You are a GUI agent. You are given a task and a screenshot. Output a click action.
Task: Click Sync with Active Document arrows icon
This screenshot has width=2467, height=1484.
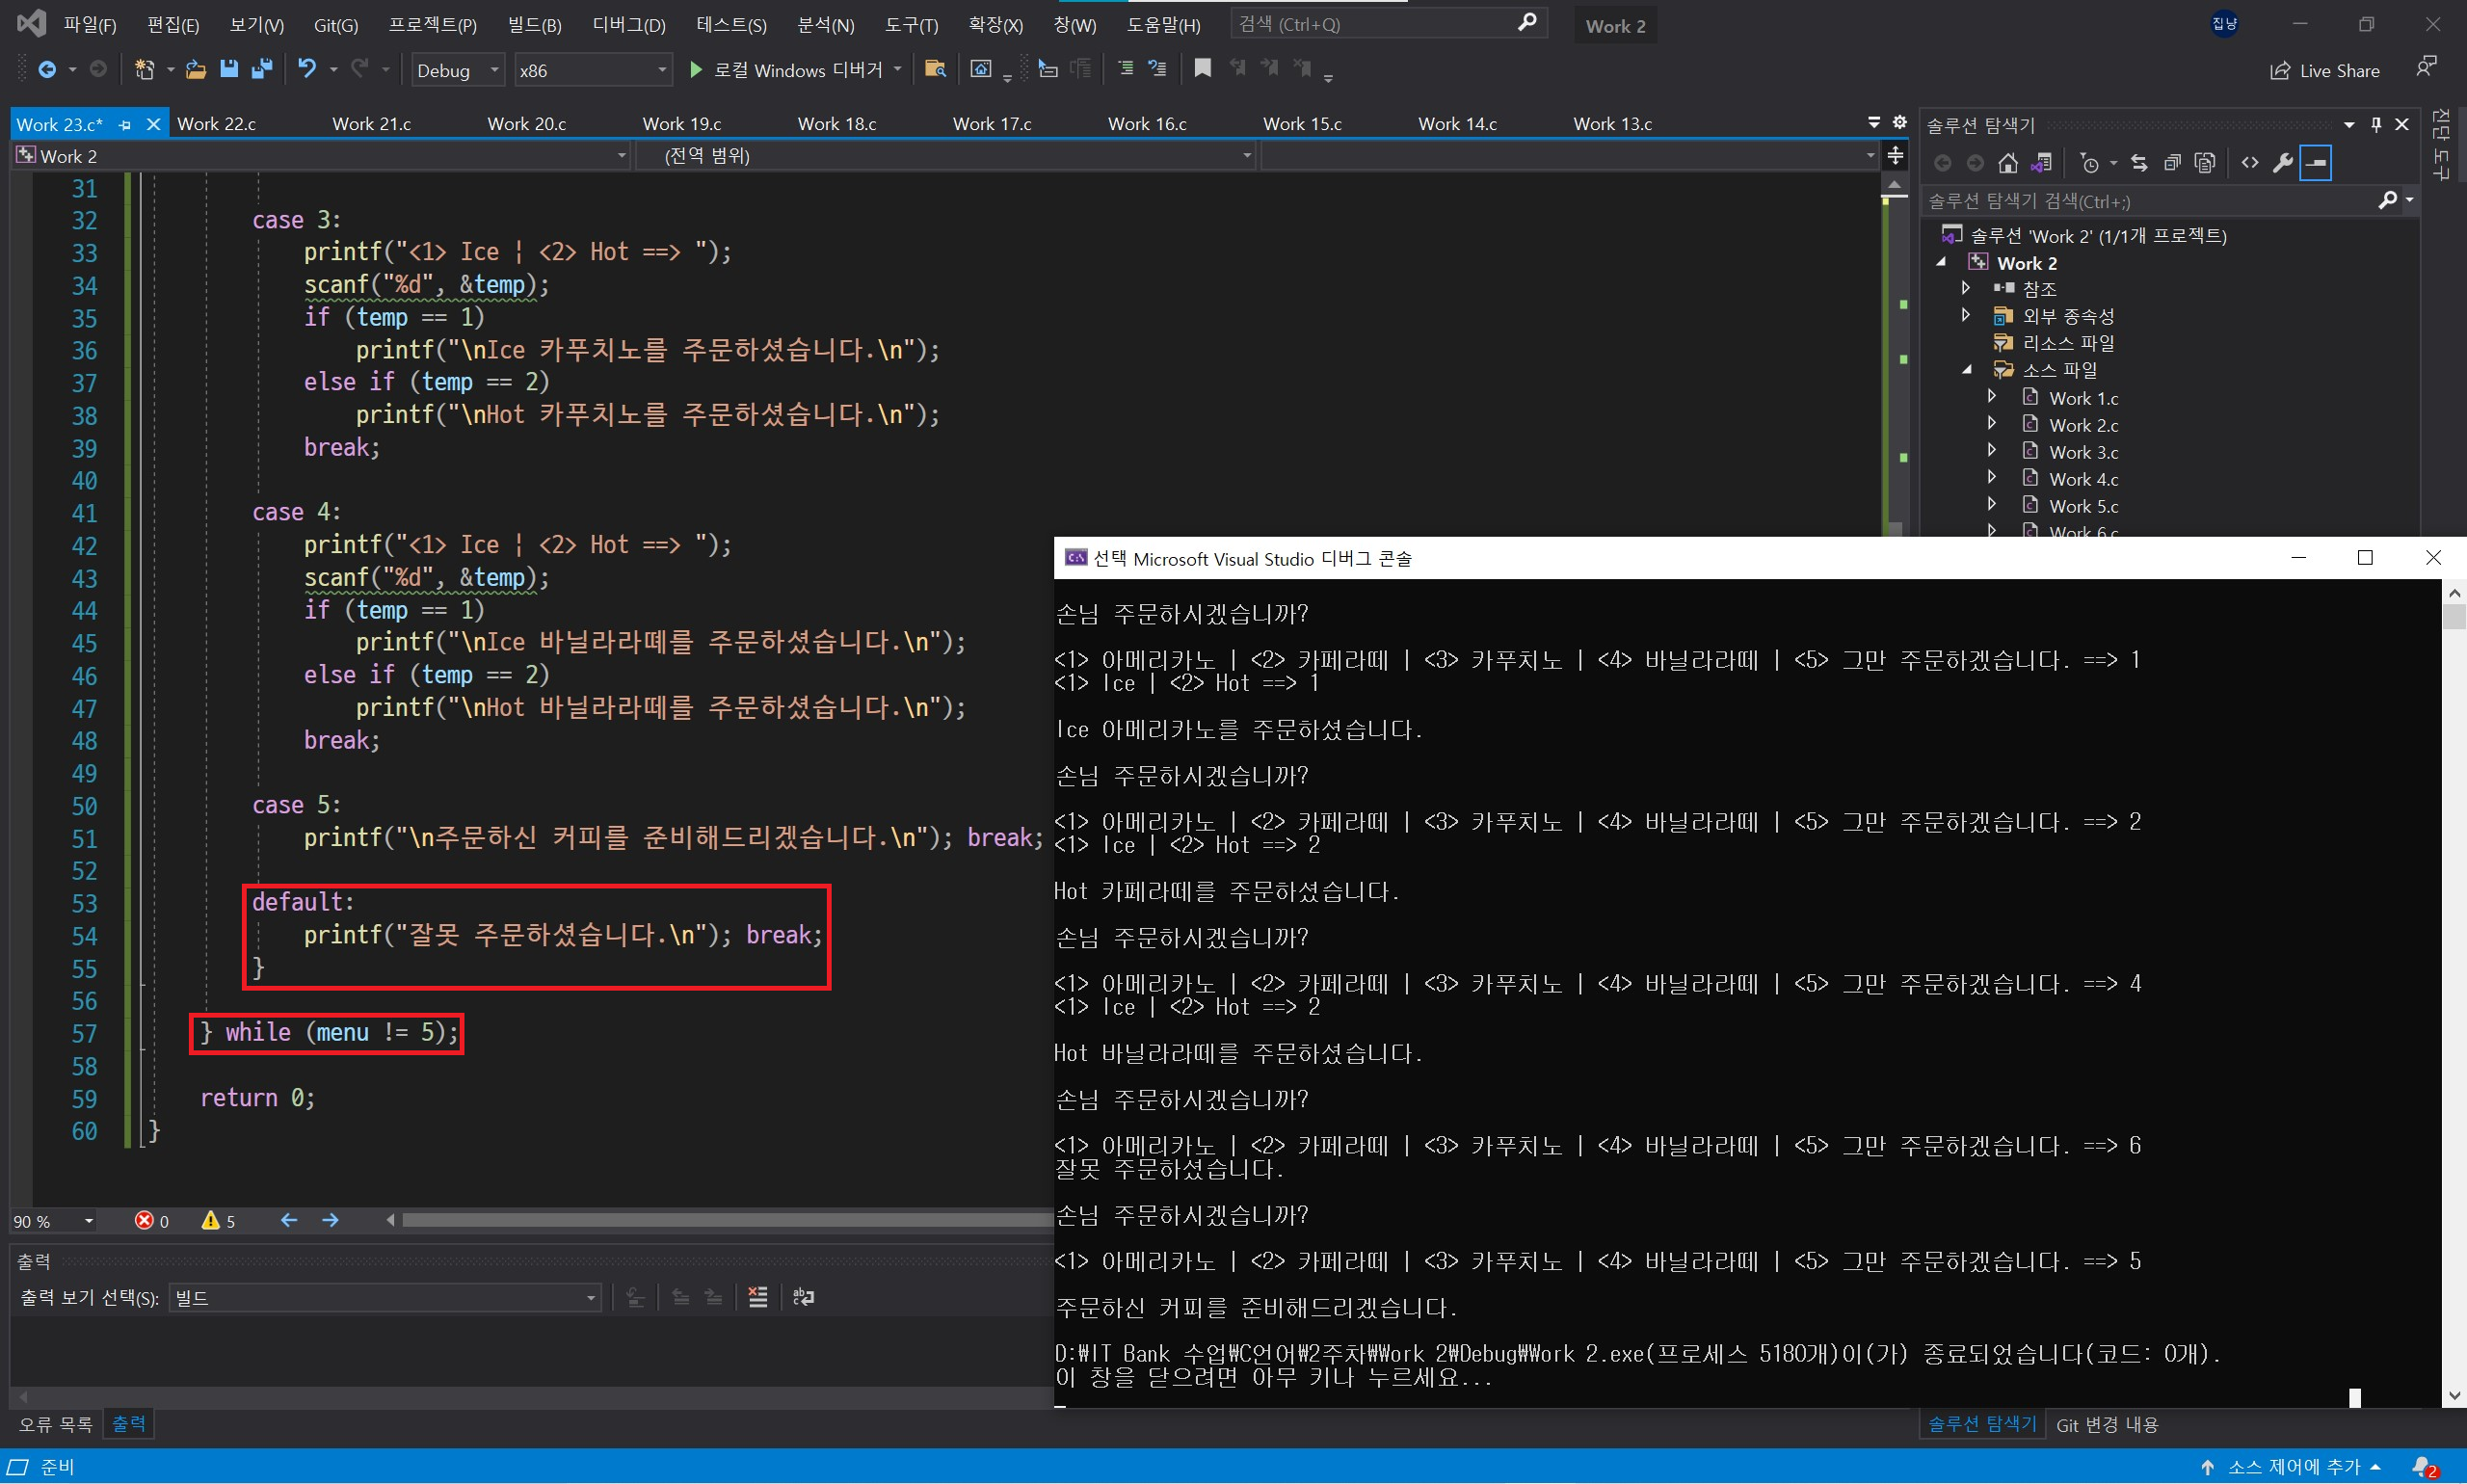(x=2139, y=163)
